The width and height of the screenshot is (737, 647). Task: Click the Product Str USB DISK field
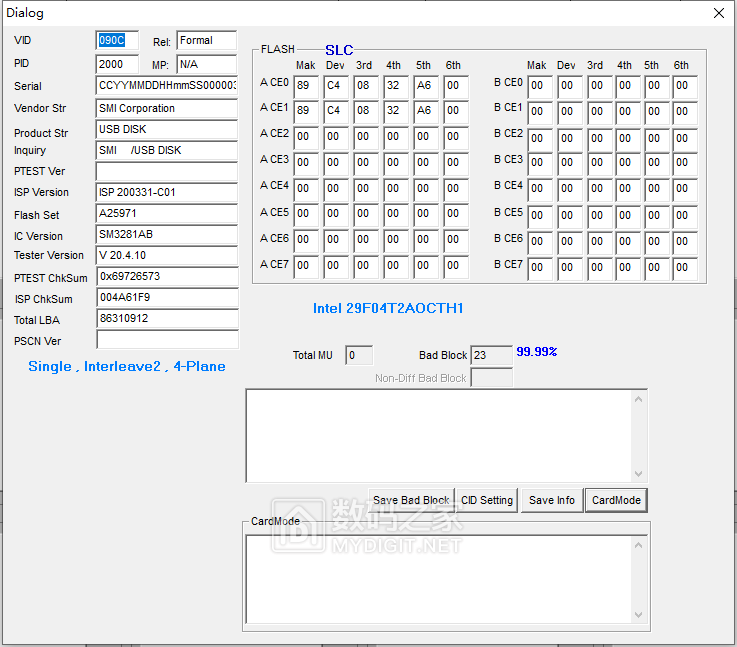coord(166,130)
